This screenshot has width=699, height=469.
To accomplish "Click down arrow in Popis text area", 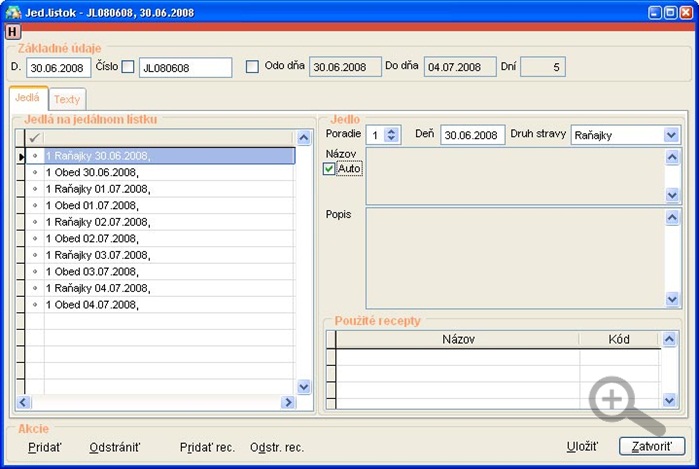I will click(x=672, y=300).
